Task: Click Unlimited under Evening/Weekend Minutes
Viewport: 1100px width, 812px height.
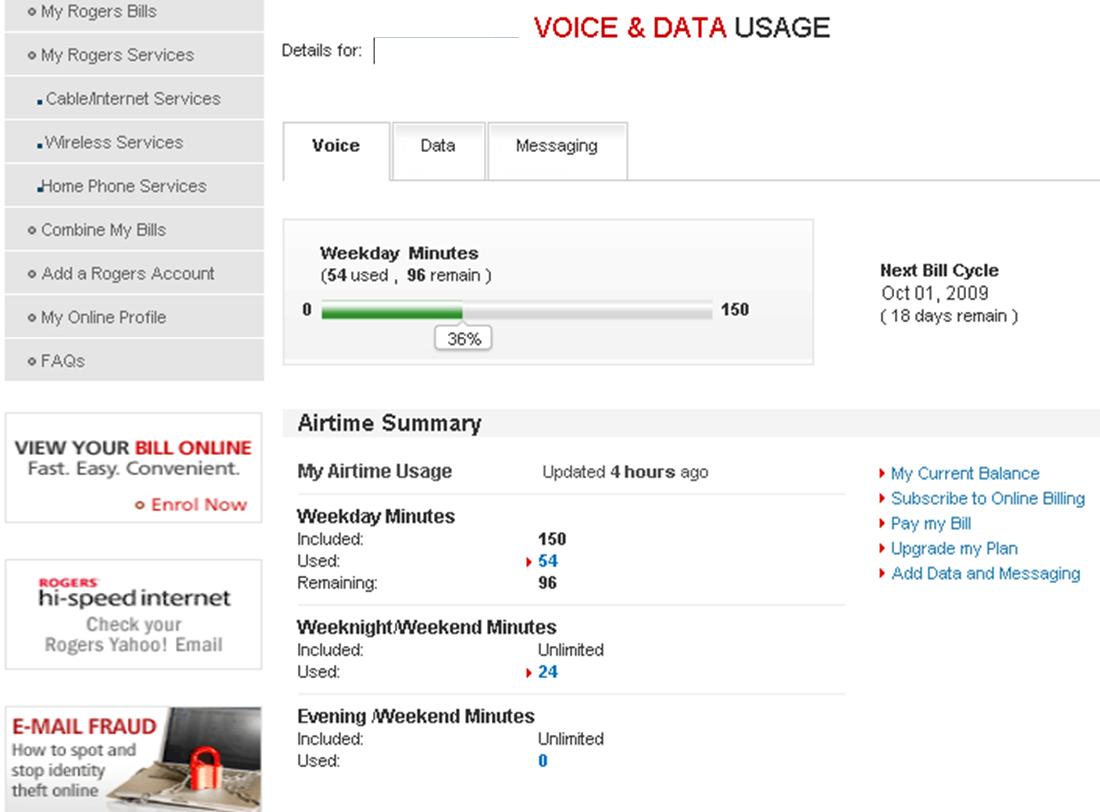Action: (x=570, y=739)
